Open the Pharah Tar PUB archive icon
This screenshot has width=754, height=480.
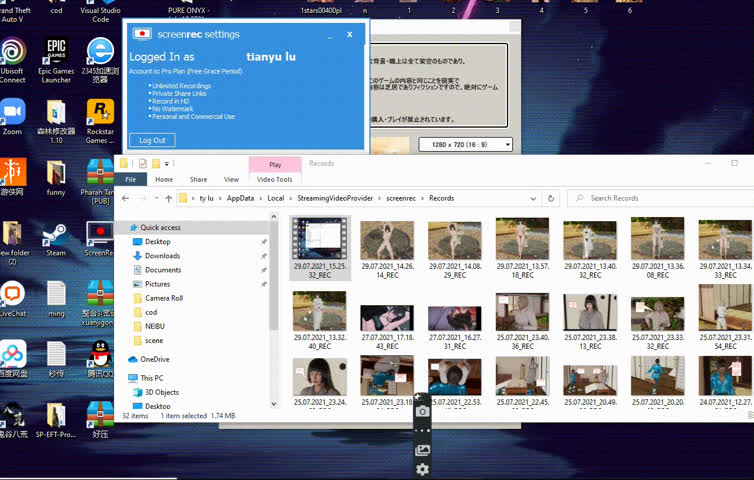[x=100, y=182]
